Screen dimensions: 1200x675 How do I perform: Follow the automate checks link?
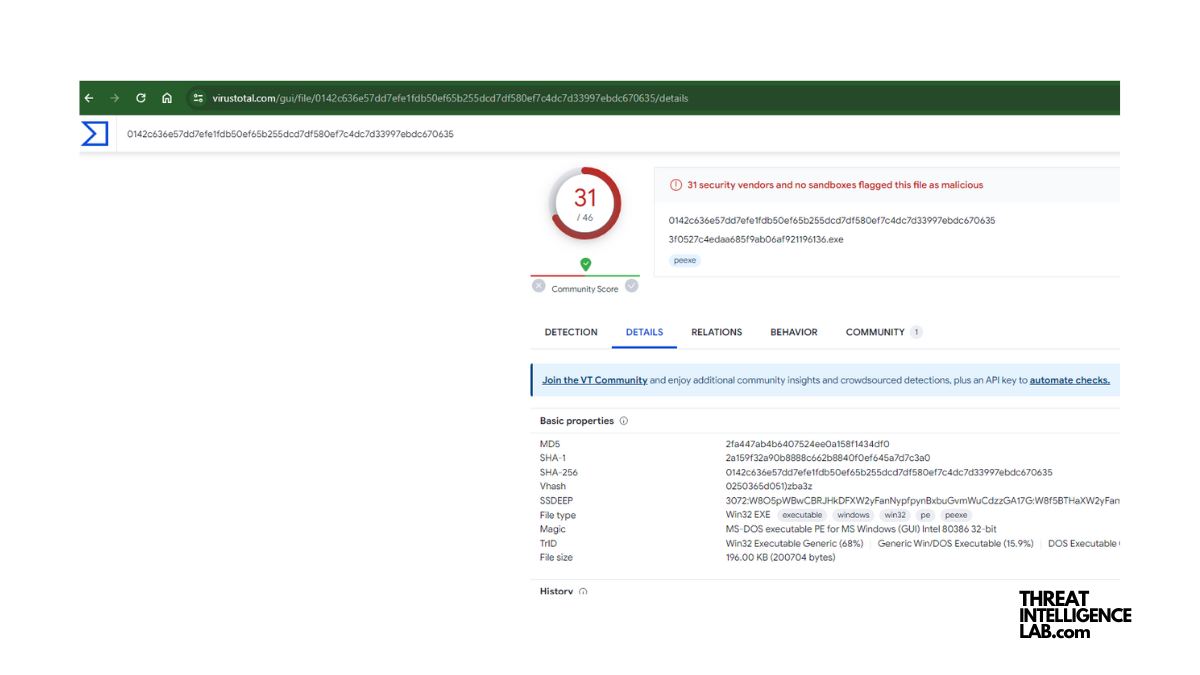[1069, 380]
